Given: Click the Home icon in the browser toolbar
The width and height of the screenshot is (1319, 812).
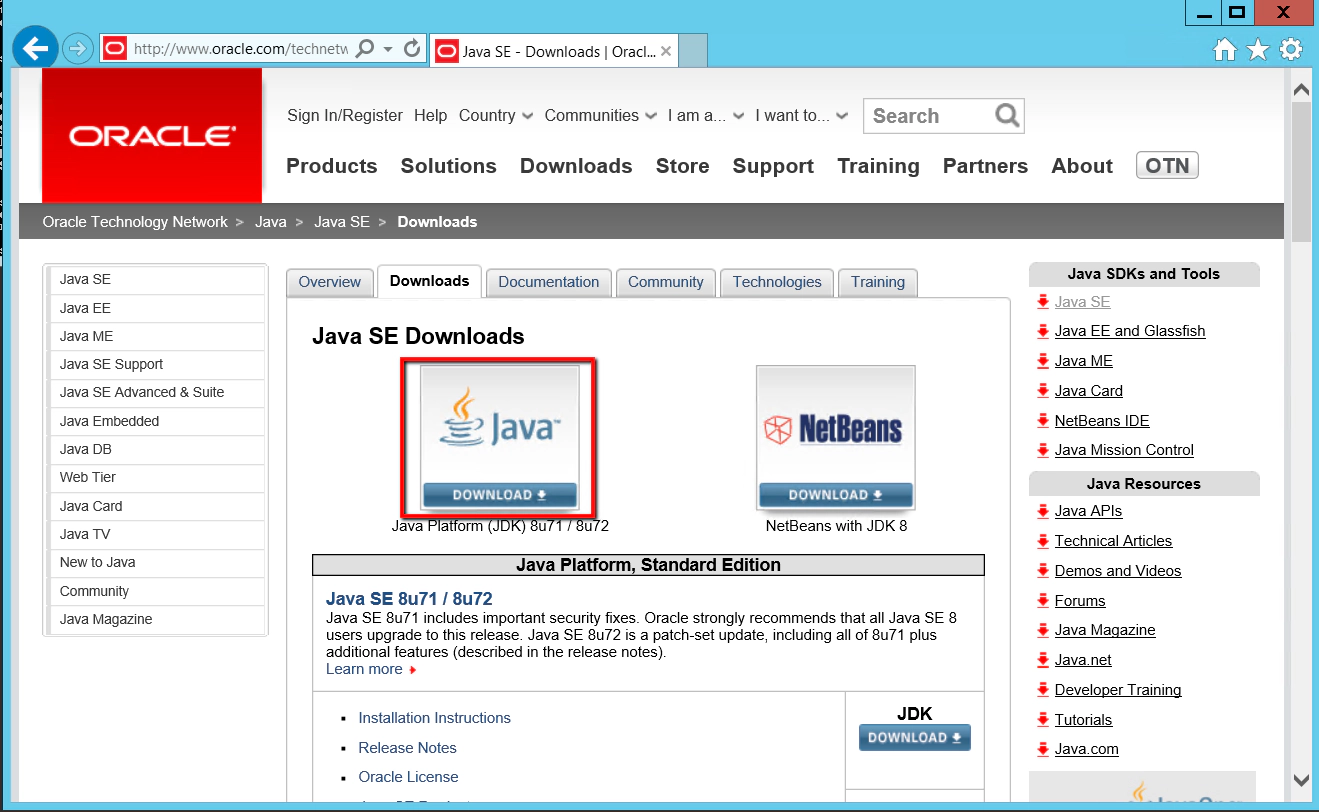Looking at the screenshot, I should tap(1224, 48).
